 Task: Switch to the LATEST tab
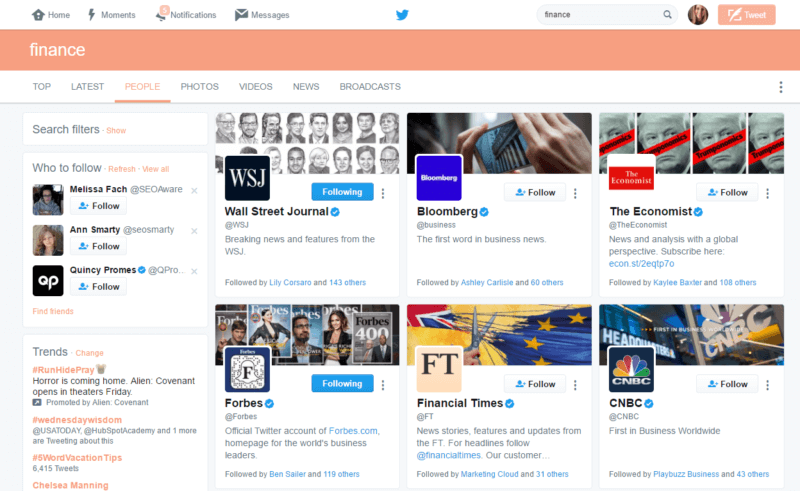pos(87,87)
